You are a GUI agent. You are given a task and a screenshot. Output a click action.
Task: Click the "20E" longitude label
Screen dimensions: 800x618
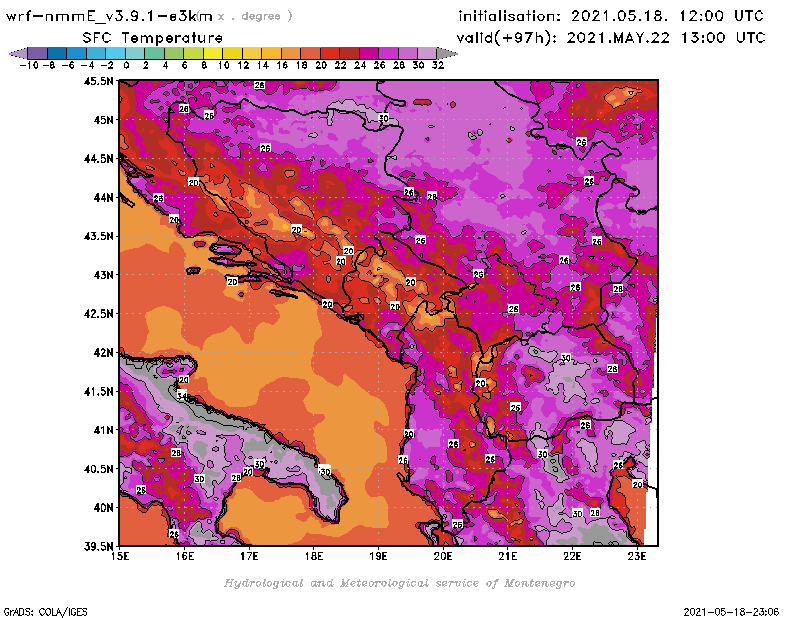click(443, 556)
